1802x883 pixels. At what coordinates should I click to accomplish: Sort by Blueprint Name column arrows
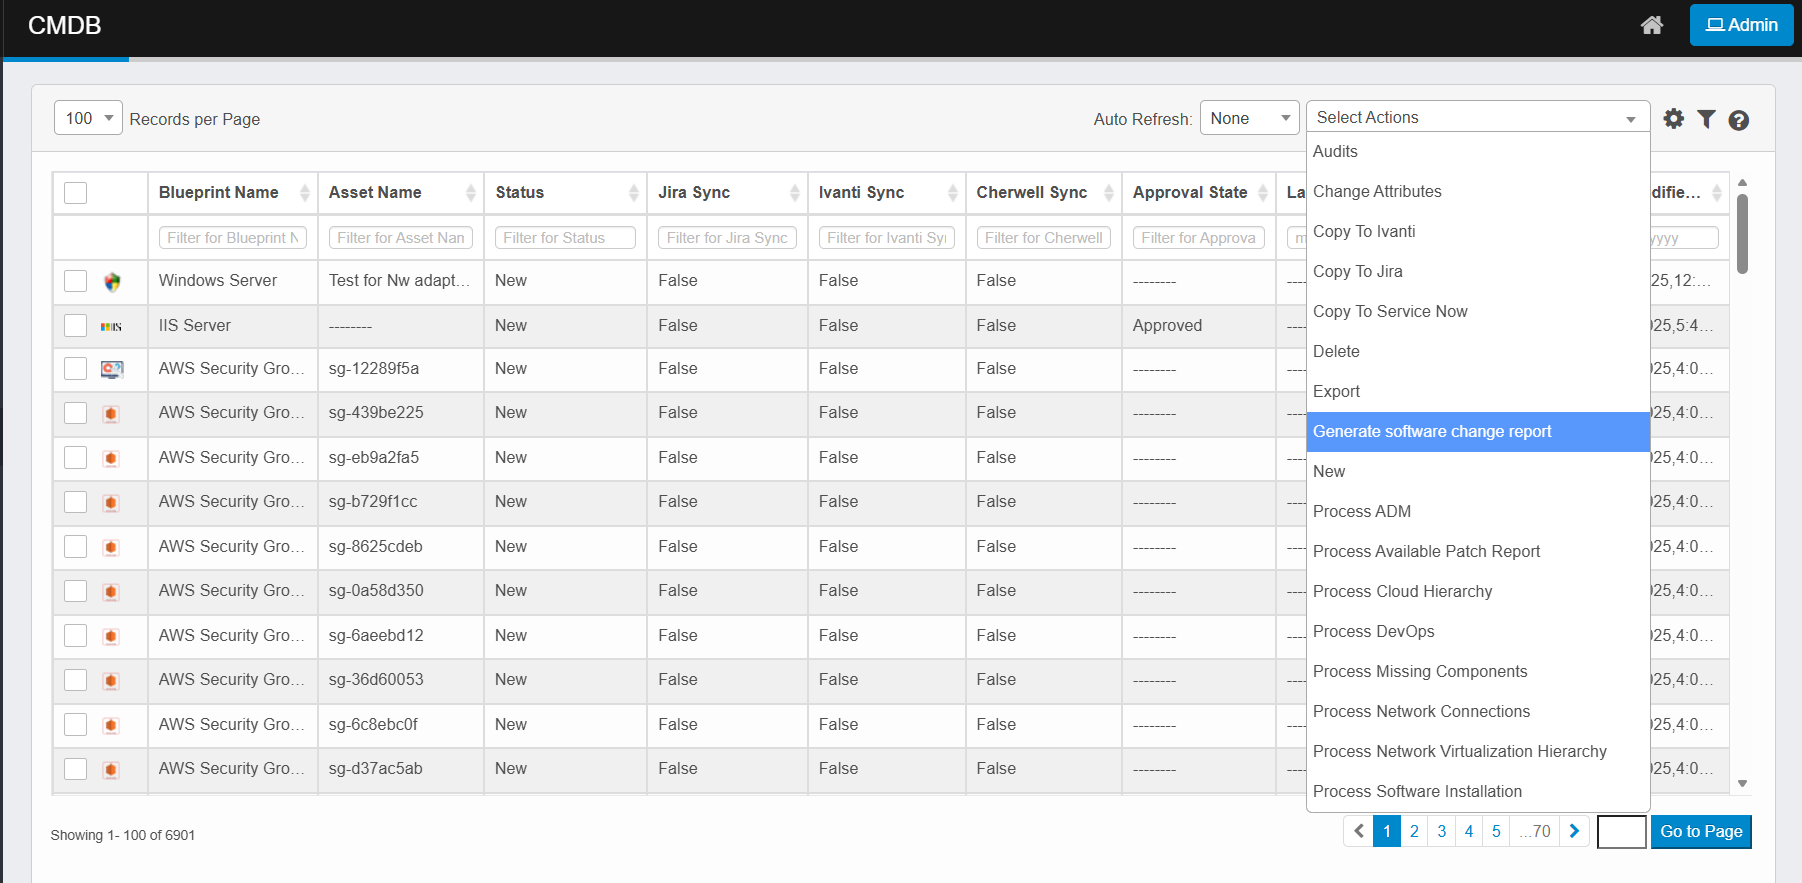tap(304, 193)
